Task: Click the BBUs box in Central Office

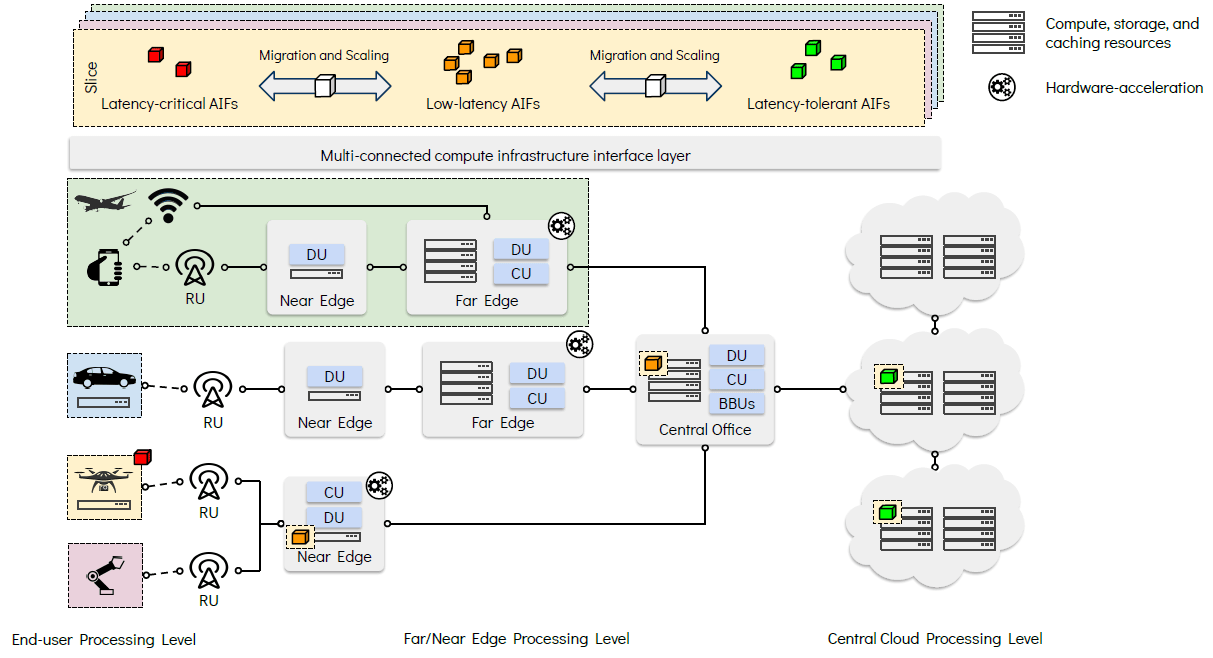Action: (737, 403)
